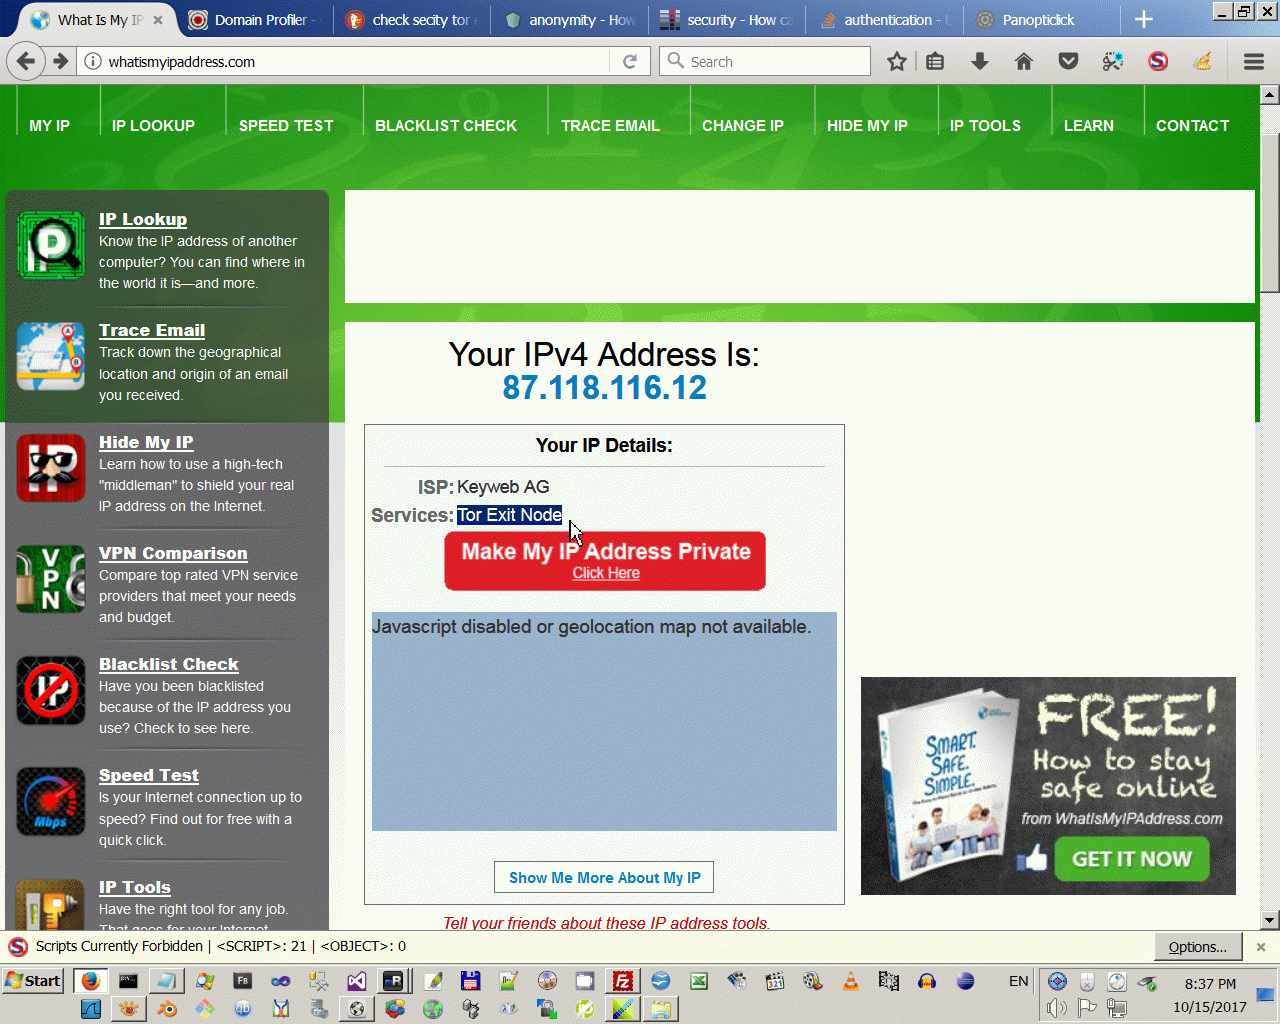The height and width of the screenshot is (1024, 1280).
Task: Open the screenshot scissors toolbar icon
Action: click(1113, 61)
